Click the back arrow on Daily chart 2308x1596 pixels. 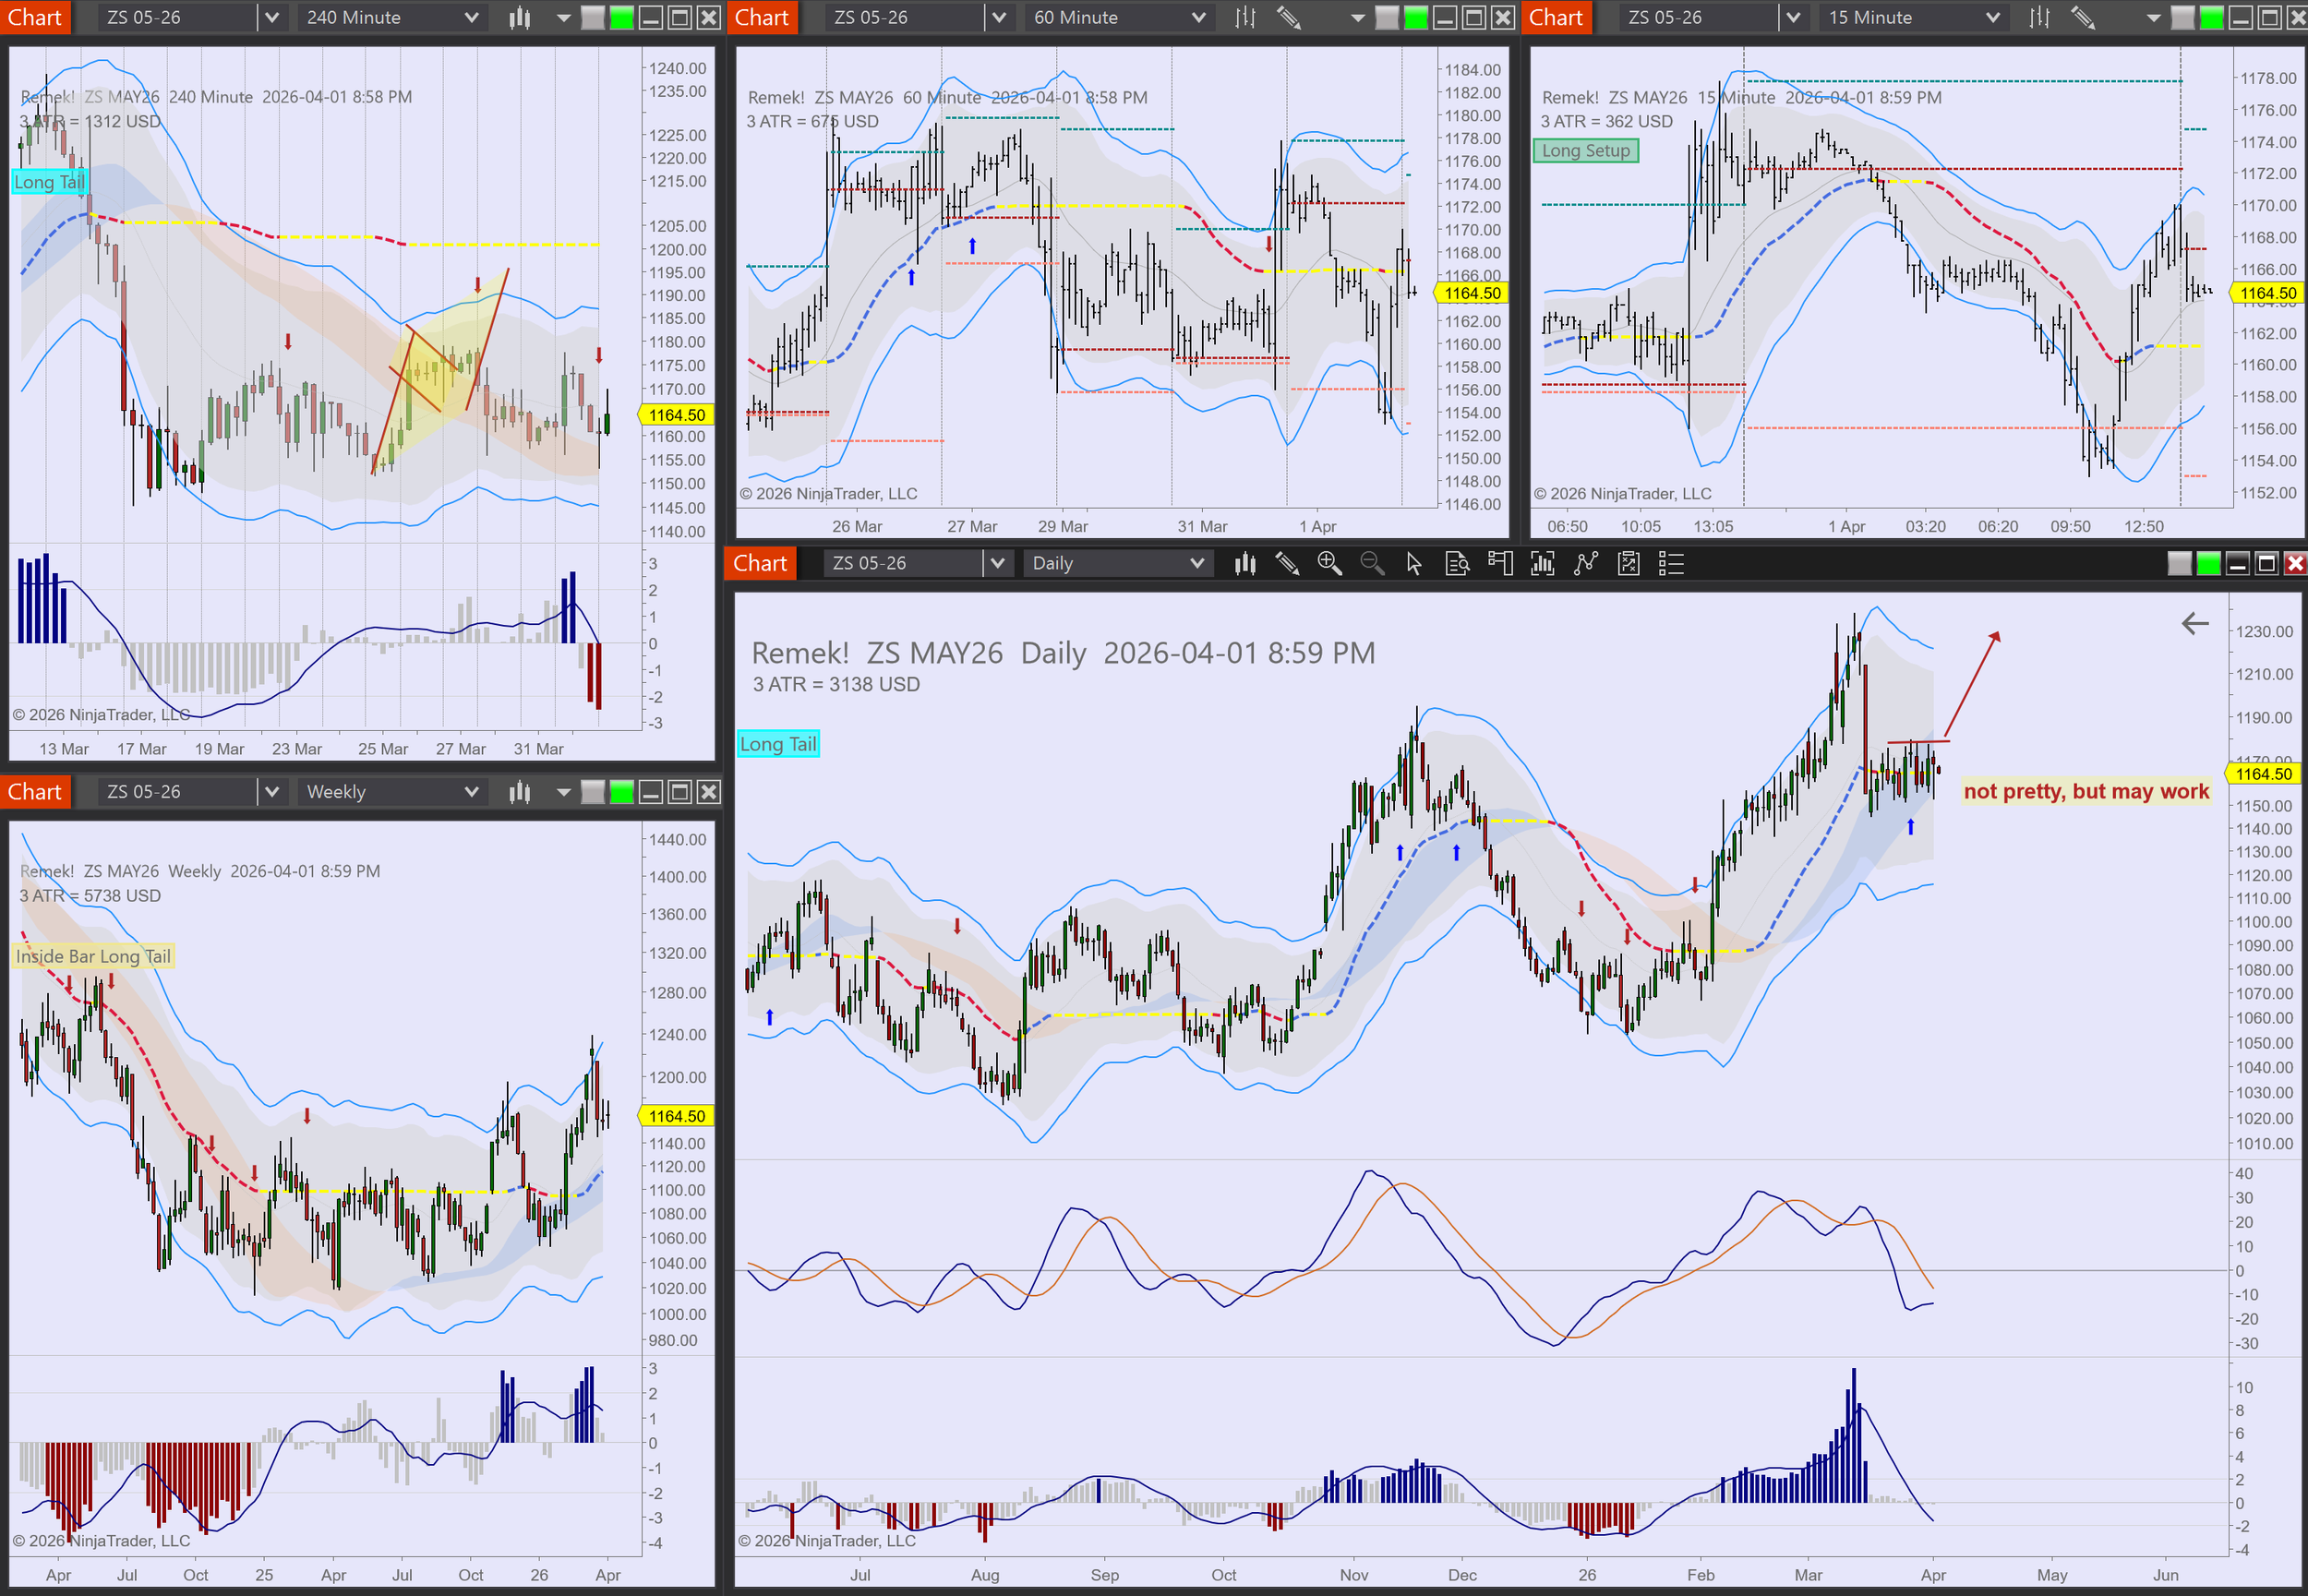(2194, 624)
